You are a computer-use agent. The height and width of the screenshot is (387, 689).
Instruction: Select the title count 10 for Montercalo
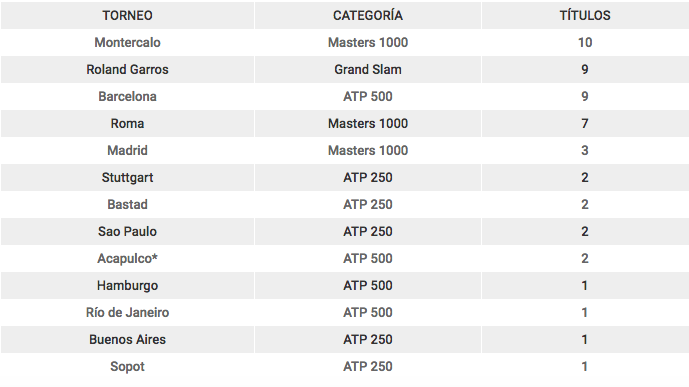585,43
